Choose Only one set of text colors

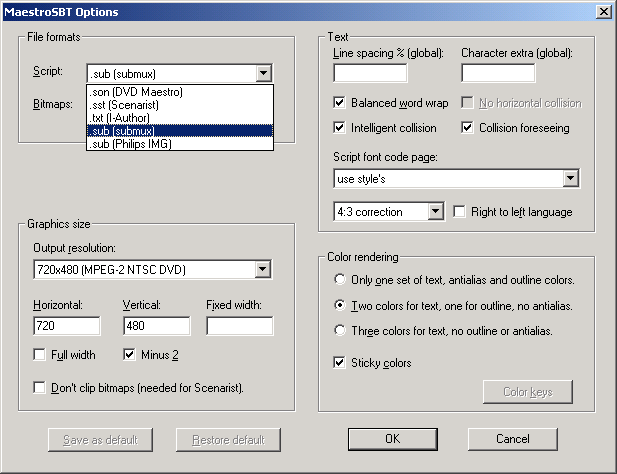pos(342,279)
